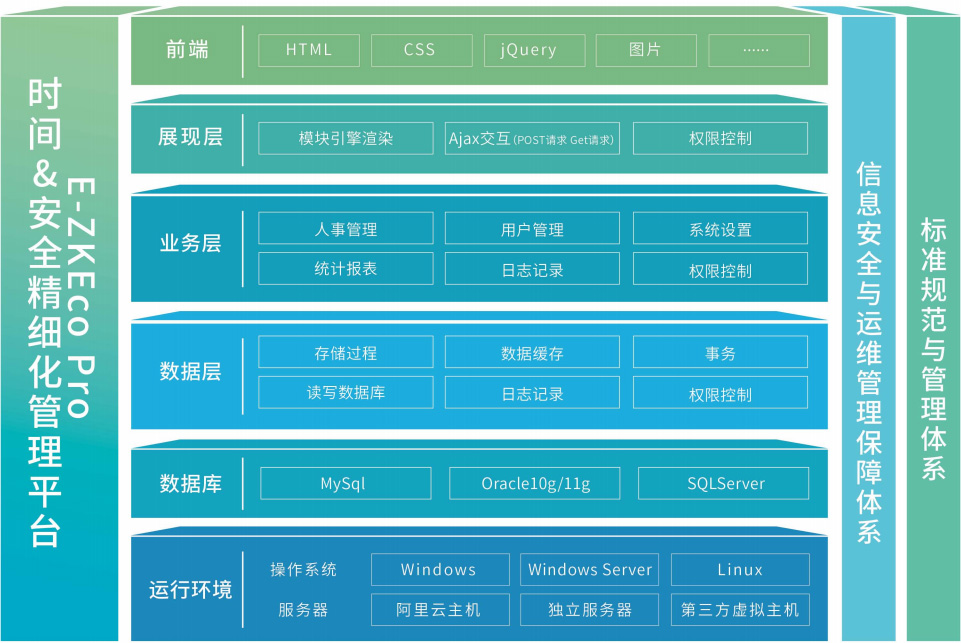Click the 人事管理 box
The image size is (961, 643).
pos(345,229)
